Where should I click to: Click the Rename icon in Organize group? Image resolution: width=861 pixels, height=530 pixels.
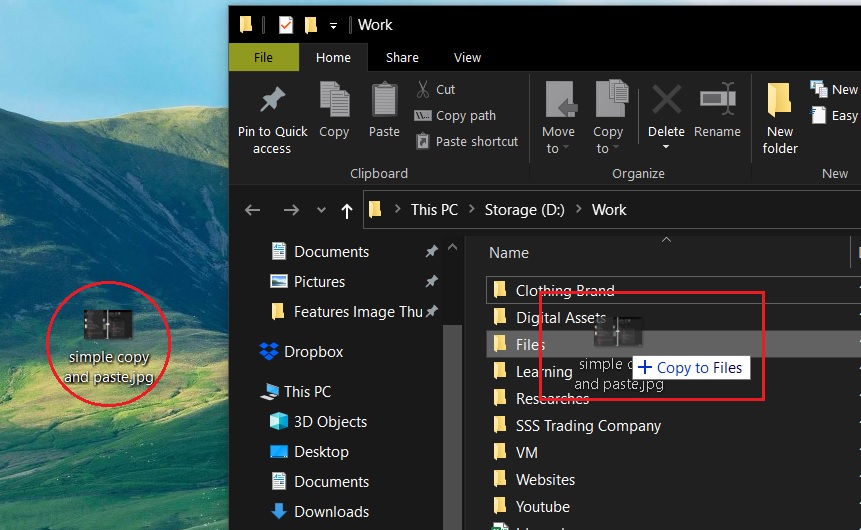(717, 101)
